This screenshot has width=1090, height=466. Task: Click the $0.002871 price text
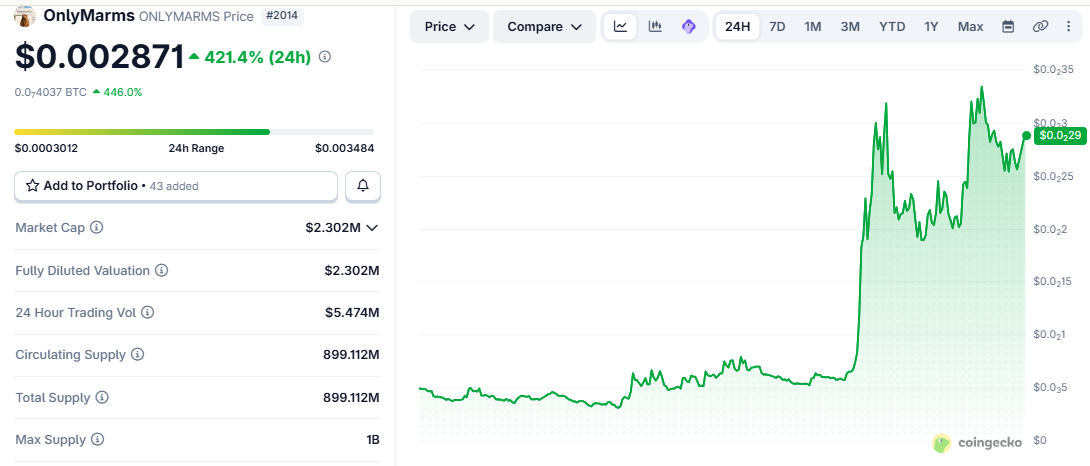point(99,57)
